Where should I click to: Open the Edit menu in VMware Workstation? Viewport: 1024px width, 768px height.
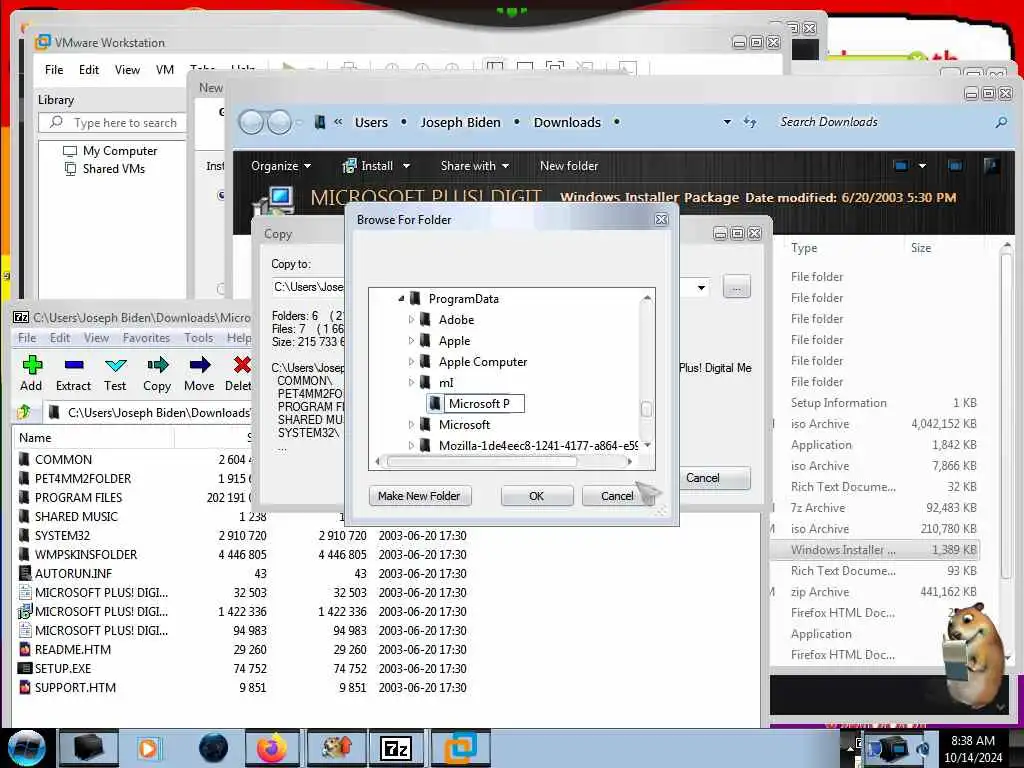click(89, 70)
